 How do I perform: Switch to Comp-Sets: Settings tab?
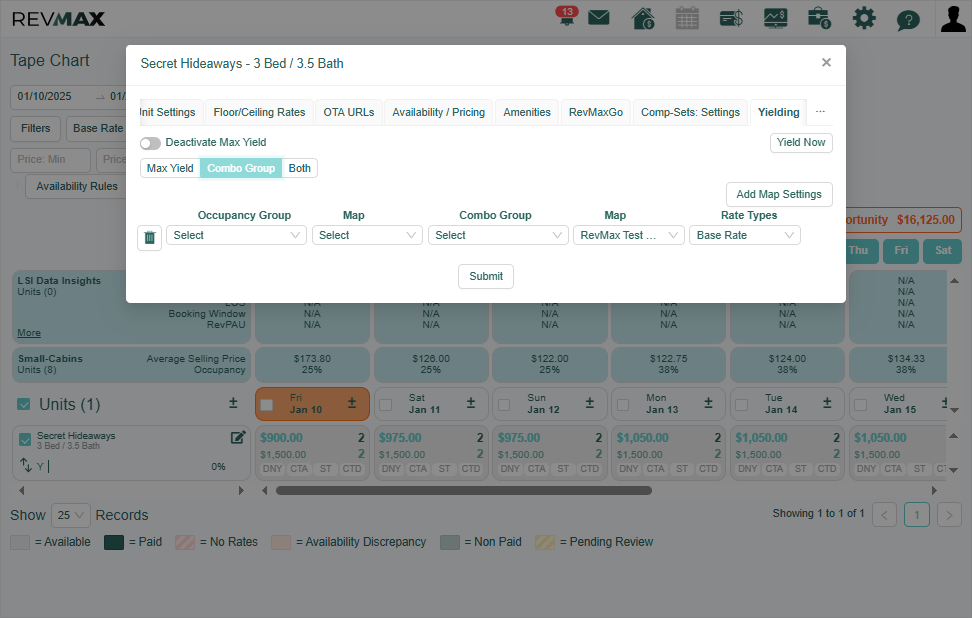tap(690, 112)
